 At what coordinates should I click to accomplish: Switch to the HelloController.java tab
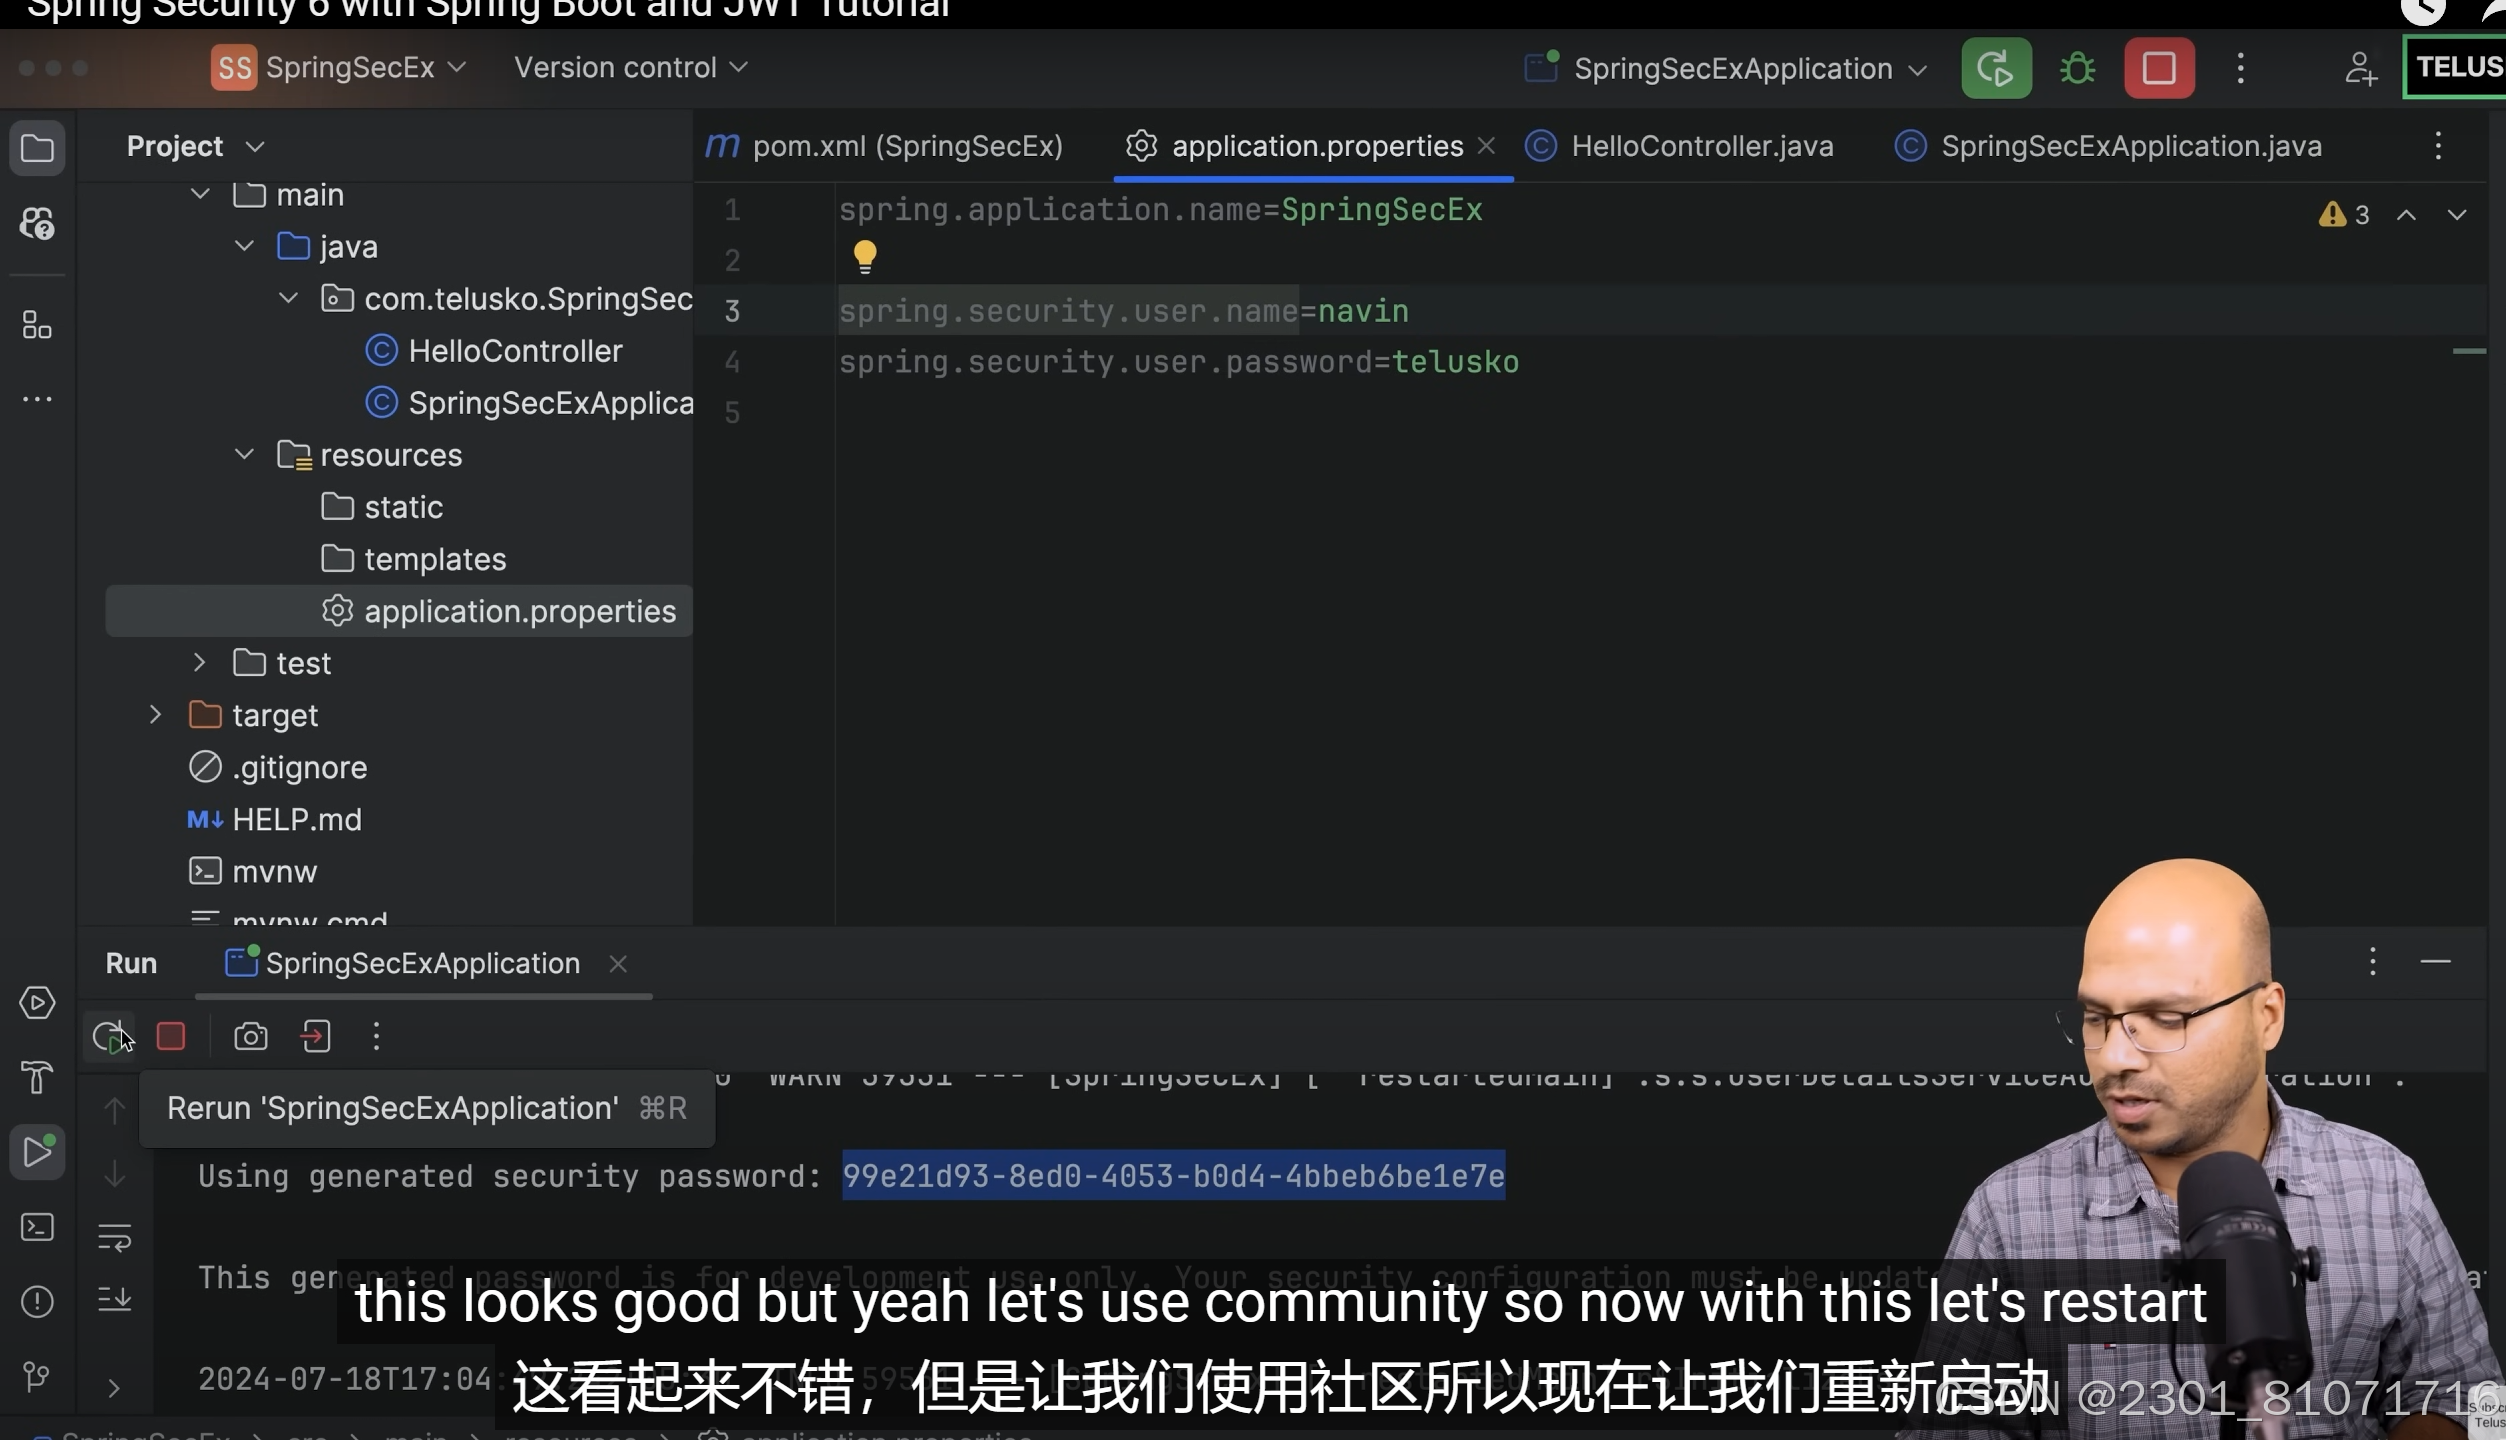pos(1701,145)
